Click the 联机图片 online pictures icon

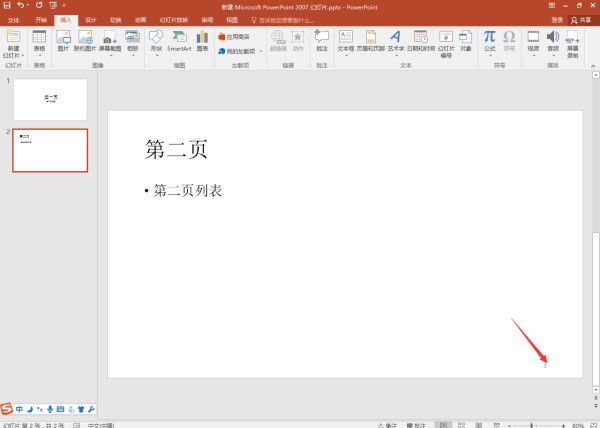86,40
